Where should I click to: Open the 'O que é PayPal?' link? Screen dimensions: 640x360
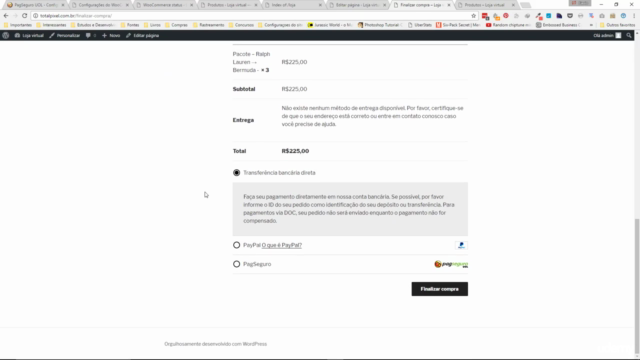(282, 245)
